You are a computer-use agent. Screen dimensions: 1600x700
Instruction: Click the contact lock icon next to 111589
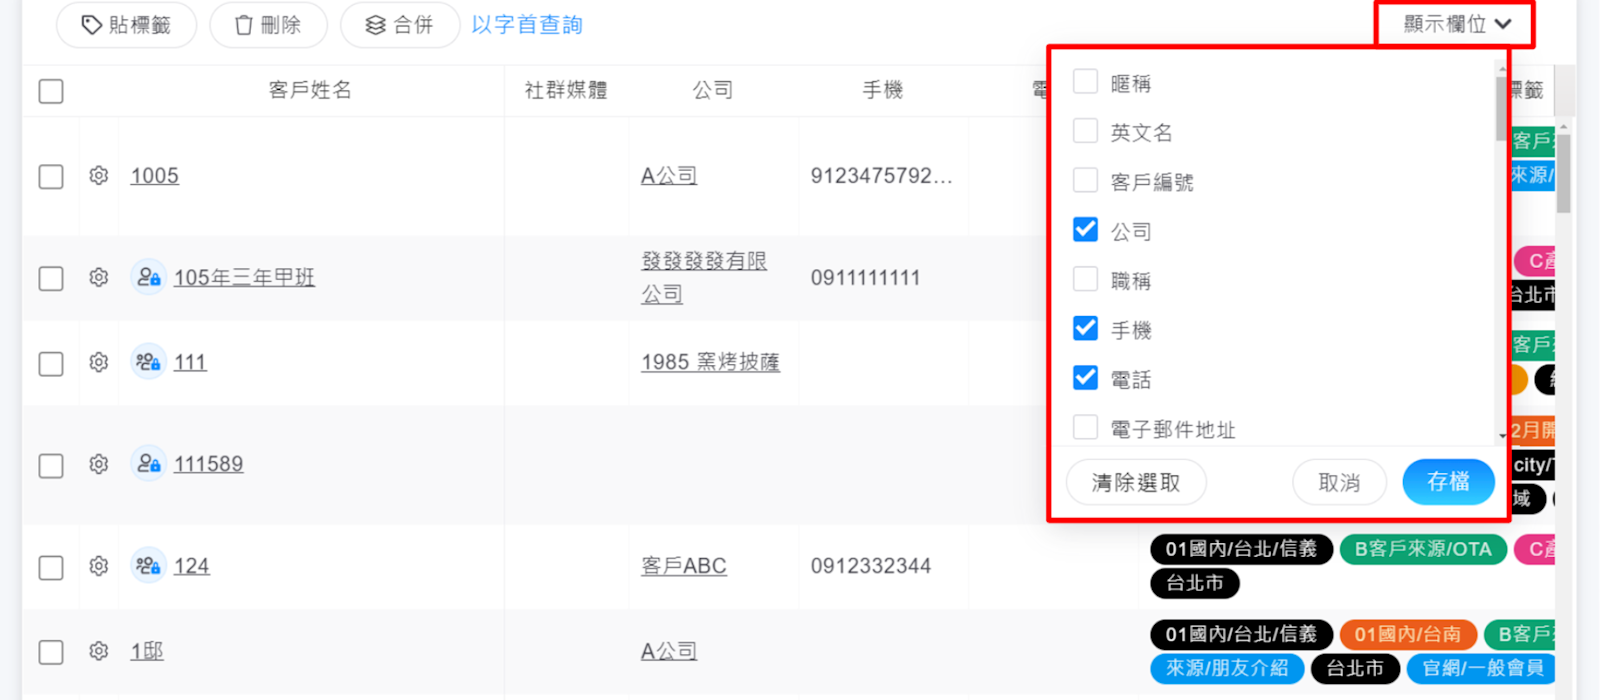click(x=148, y=464)
